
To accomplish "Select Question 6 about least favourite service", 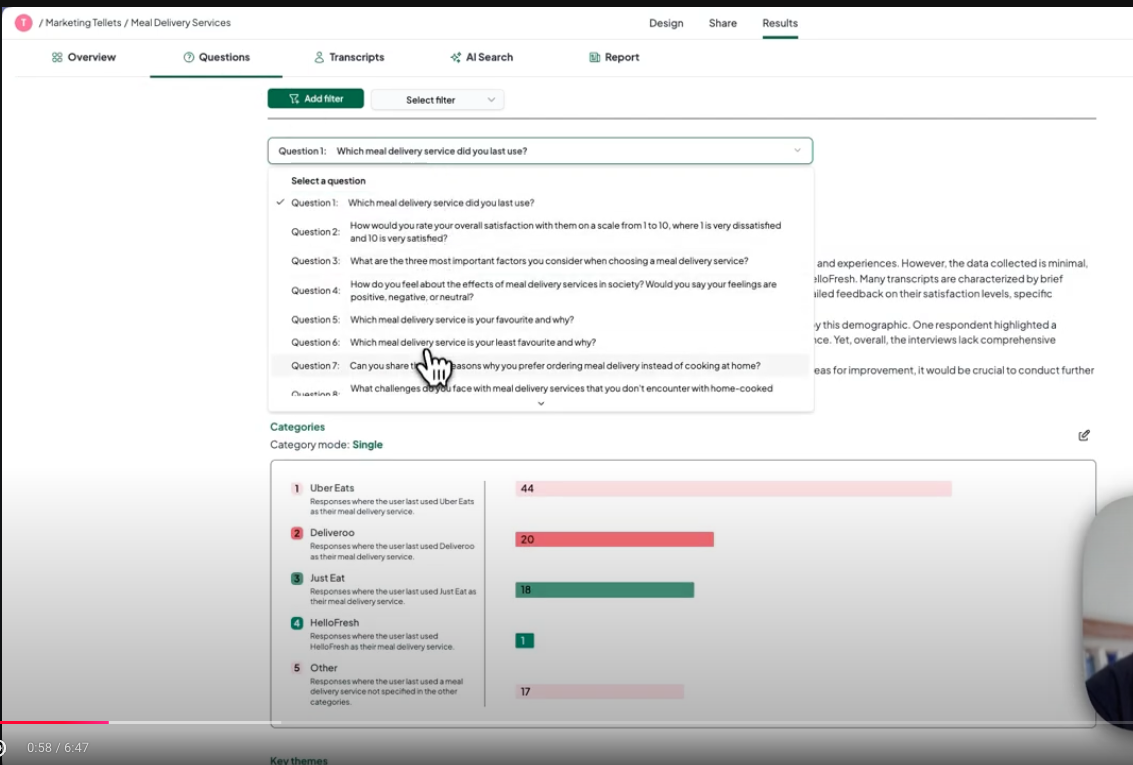I will pyautogui.click(x=540, y=342).
